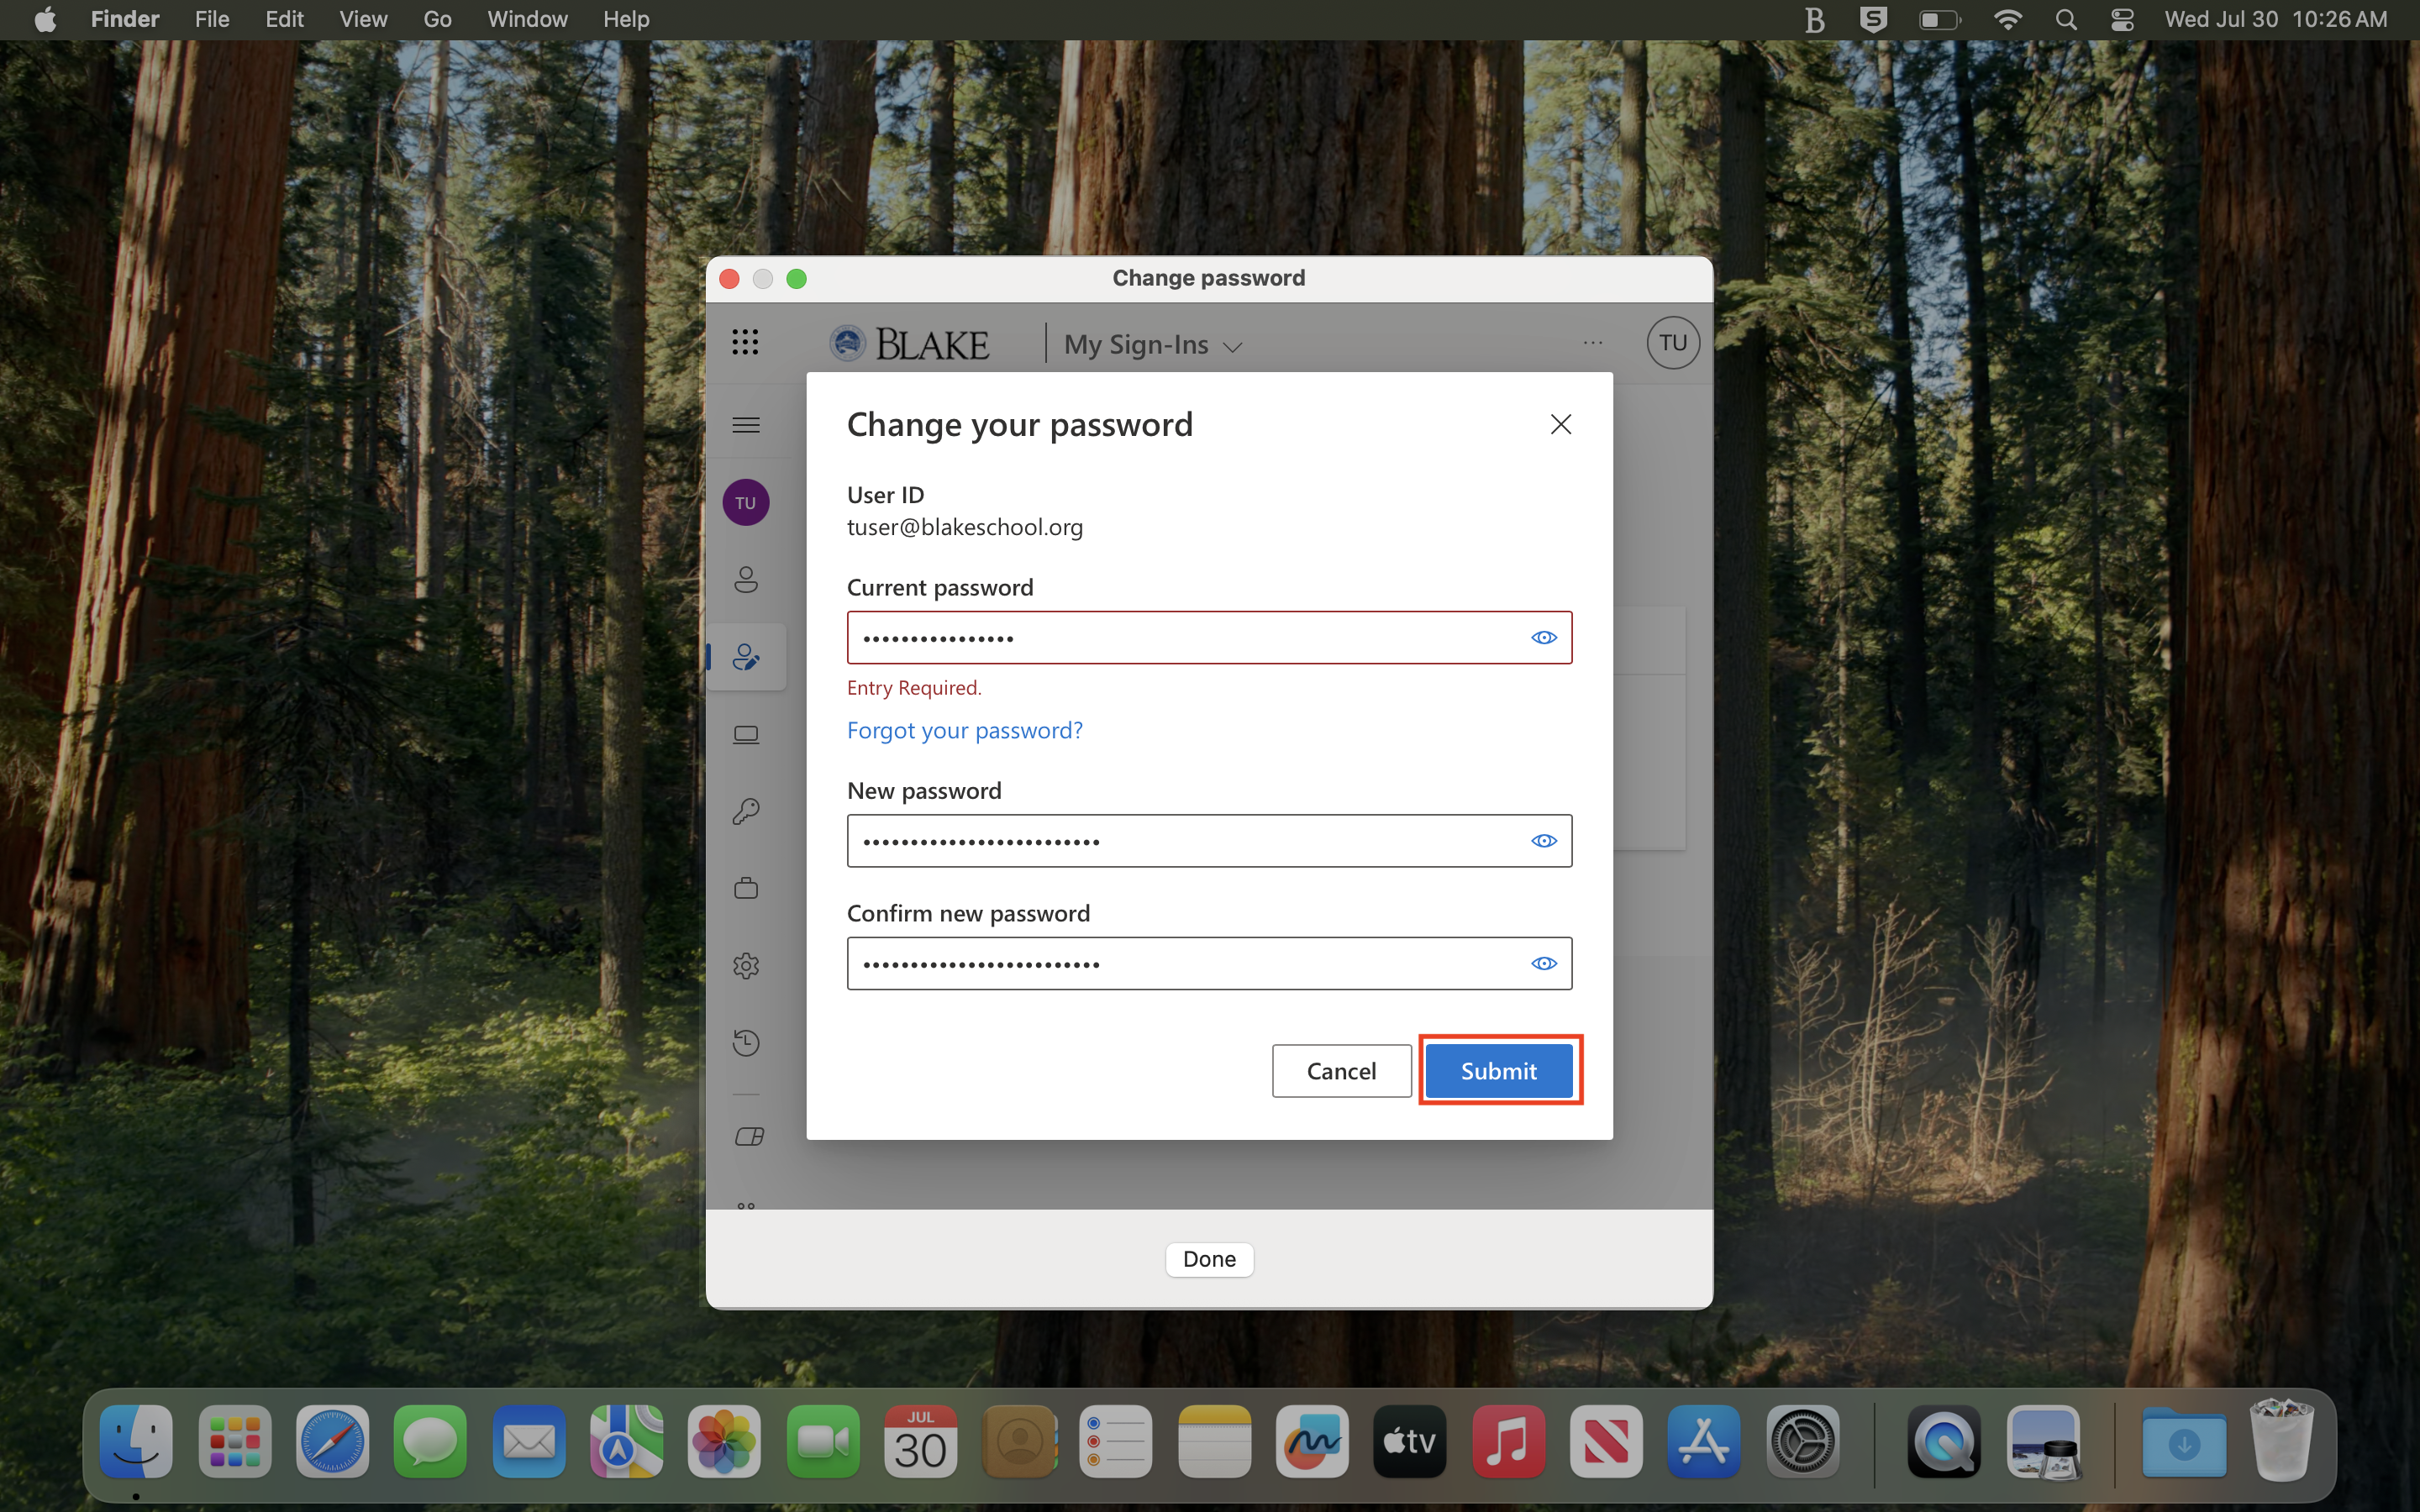
Task: Open Control Center in menu bar
Action: pyautogui.click(x=2122, y=19)
